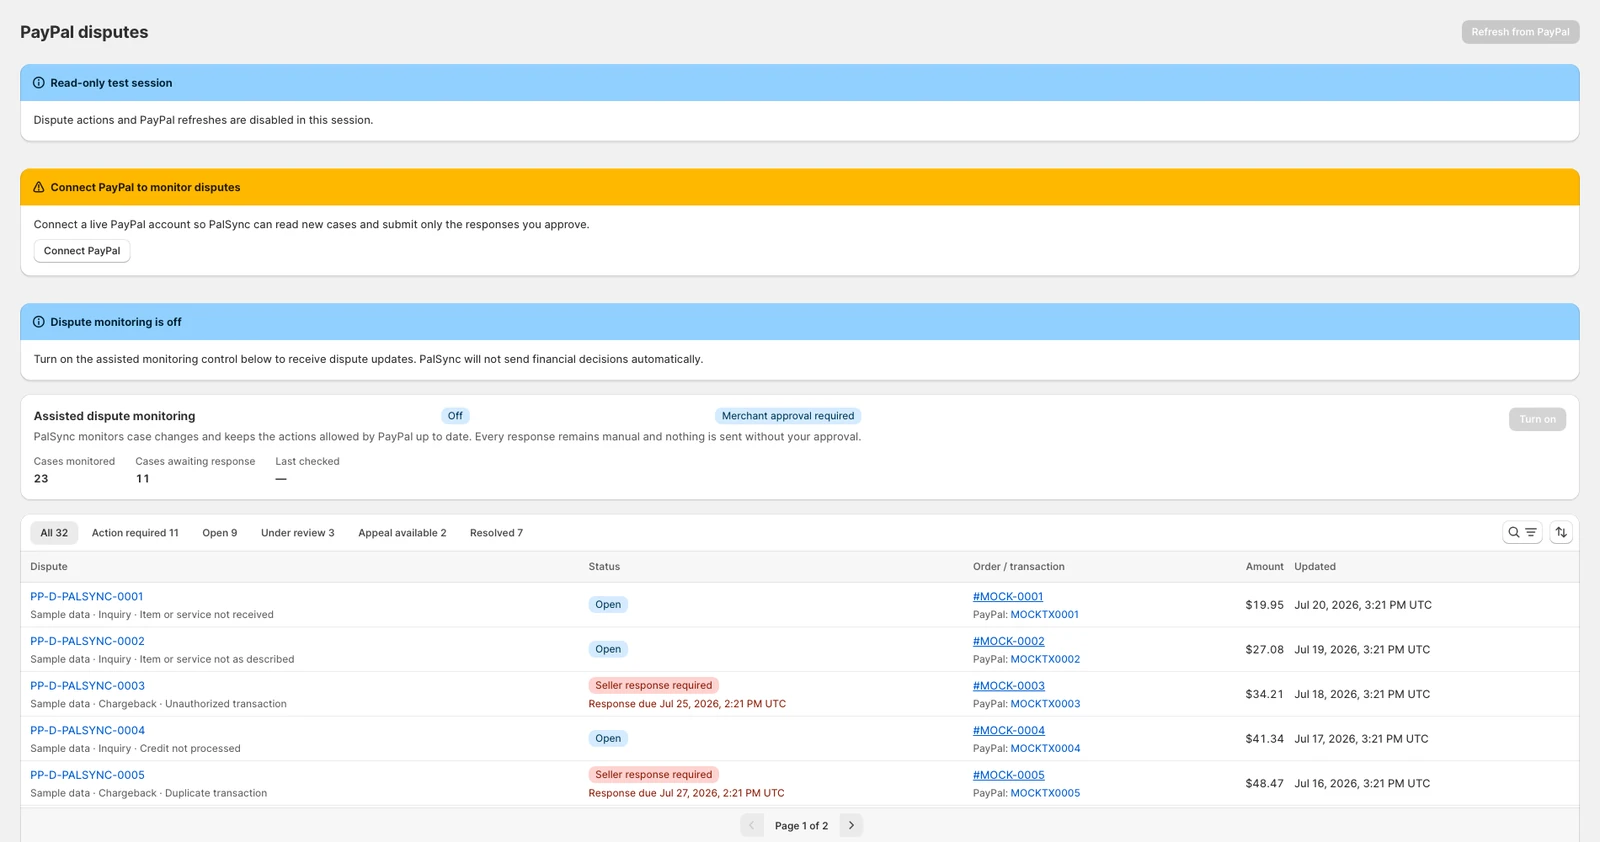
Task: Click the Updated column header
Action: coord(1315,567)
